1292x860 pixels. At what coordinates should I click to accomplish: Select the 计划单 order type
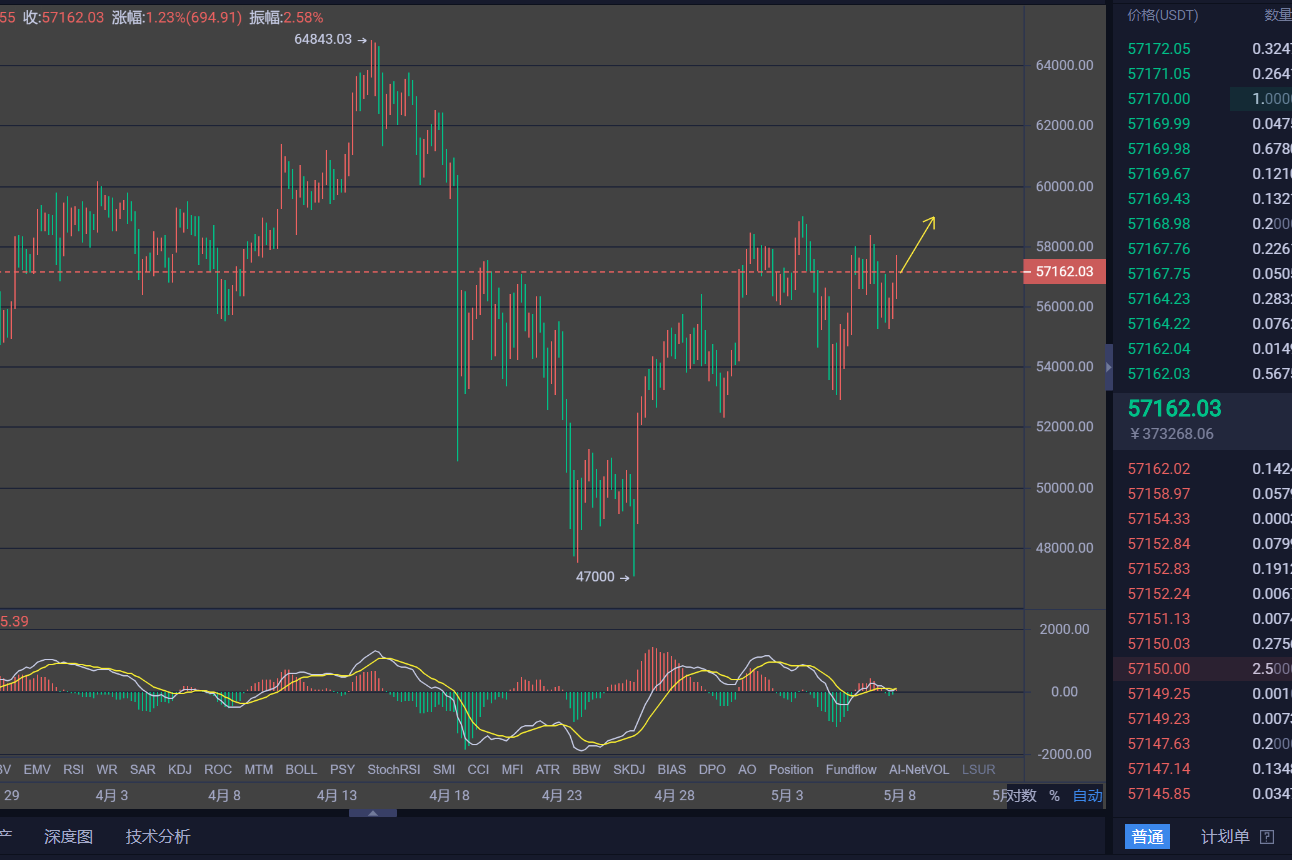(1225, 837)
